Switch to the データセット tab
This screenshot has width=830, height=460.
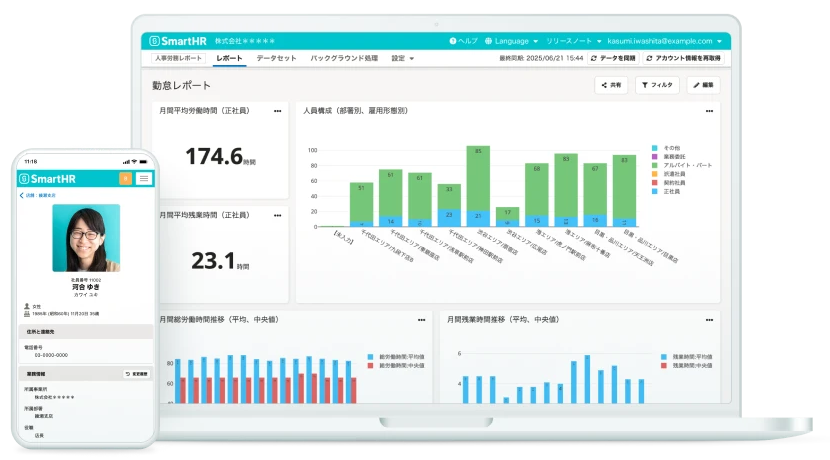click(276, 59)
